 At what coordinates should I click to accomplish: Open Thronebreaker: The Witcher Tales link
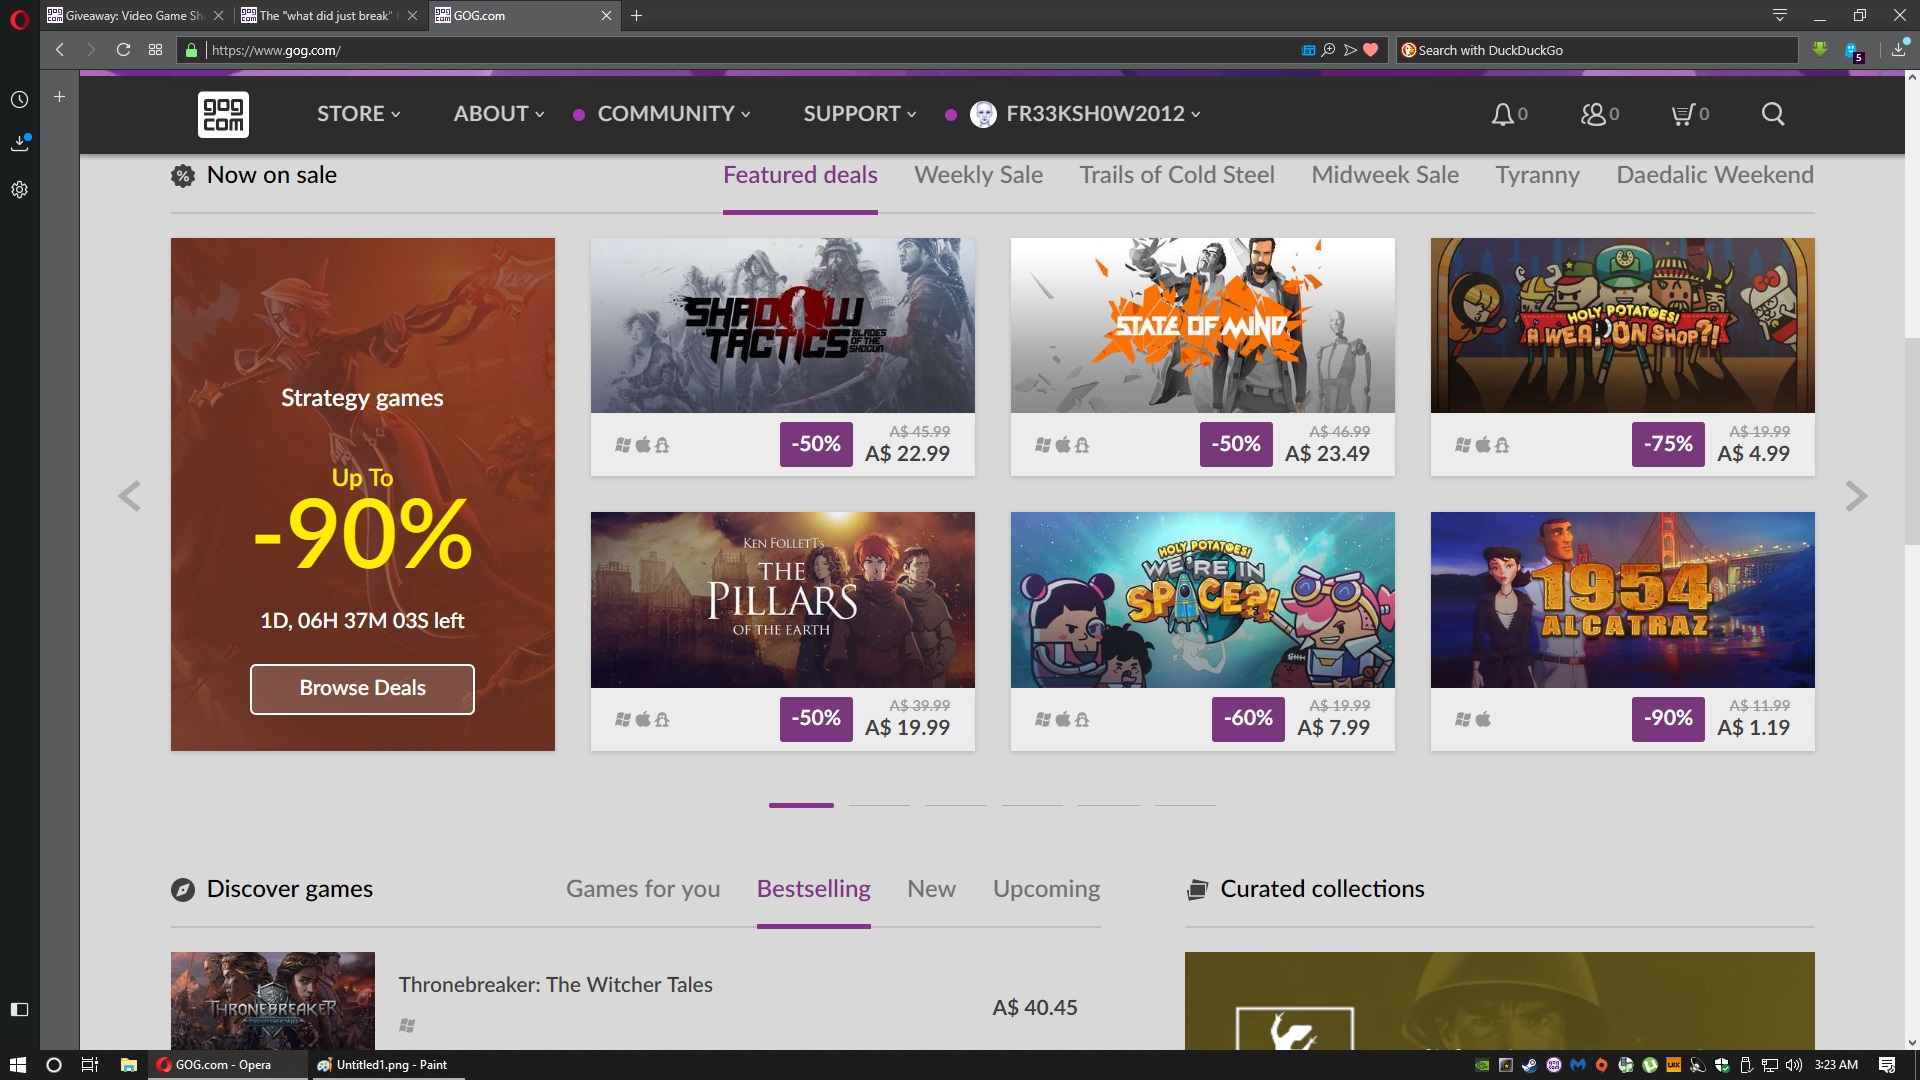555,985
